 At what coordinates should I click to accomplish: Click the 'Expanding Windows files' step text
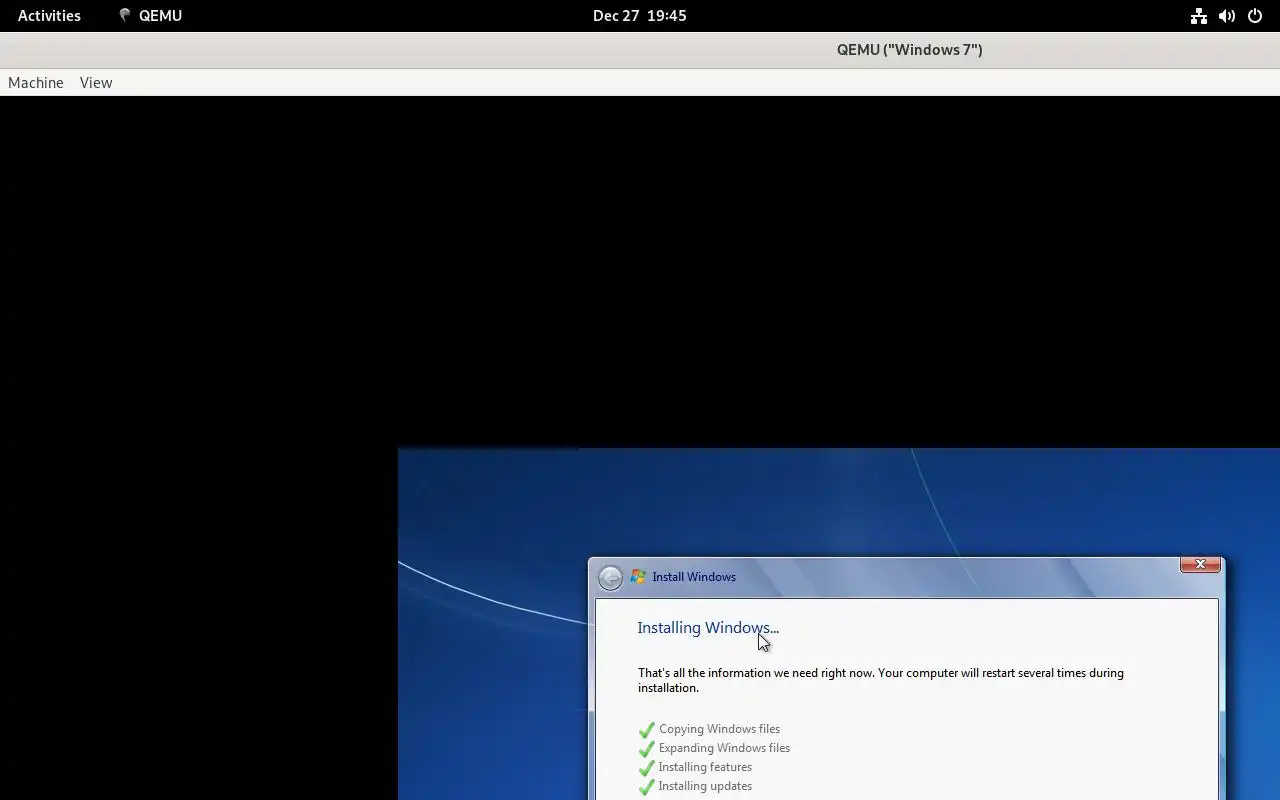724,748
